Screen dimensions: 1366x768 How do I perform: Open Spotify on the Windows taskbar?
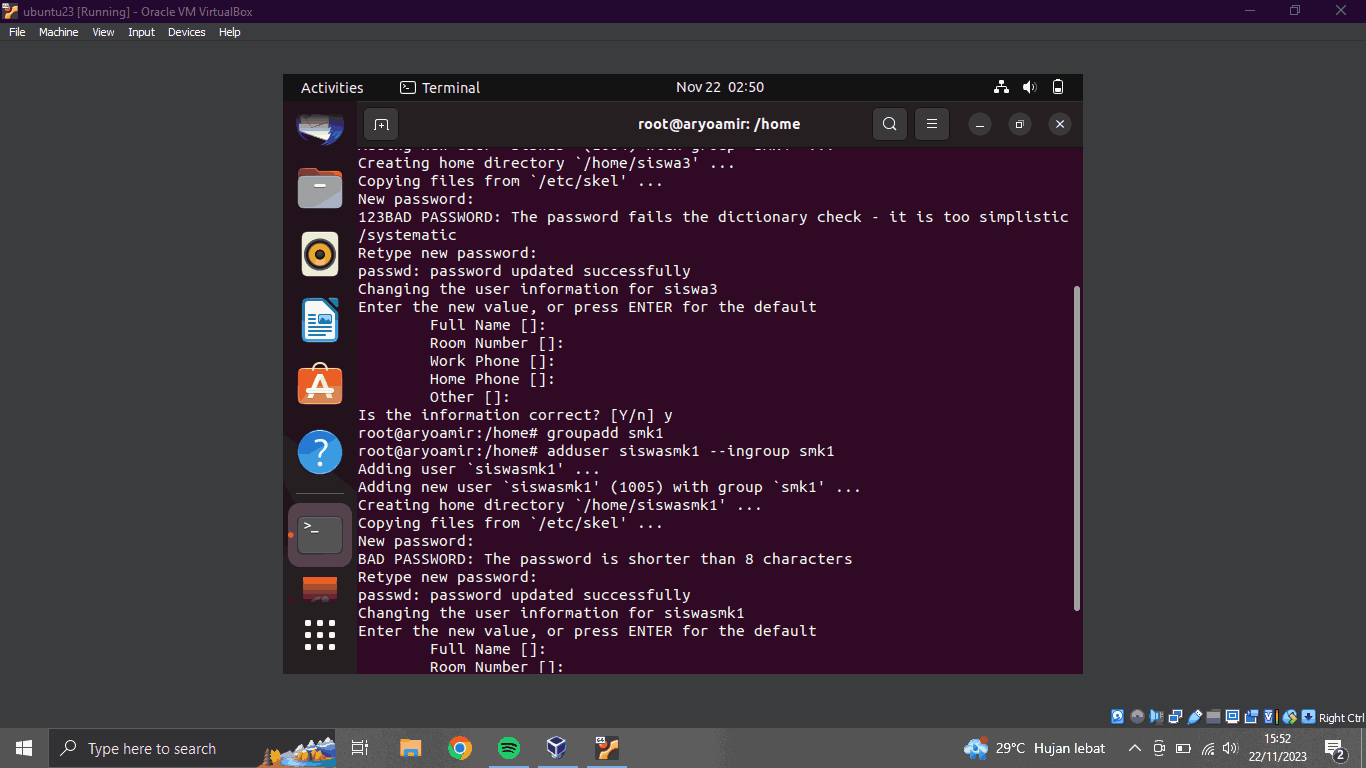[508, 748]
